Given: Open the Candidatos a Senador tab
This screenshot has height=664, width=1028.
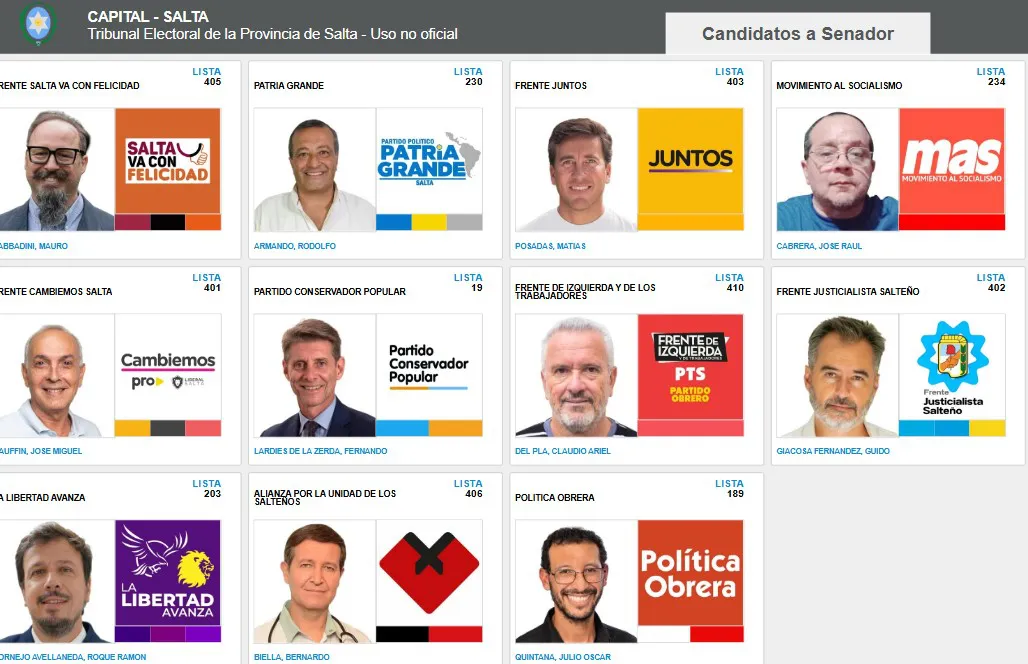Looking at the screenshot, I should click(798, 33).
